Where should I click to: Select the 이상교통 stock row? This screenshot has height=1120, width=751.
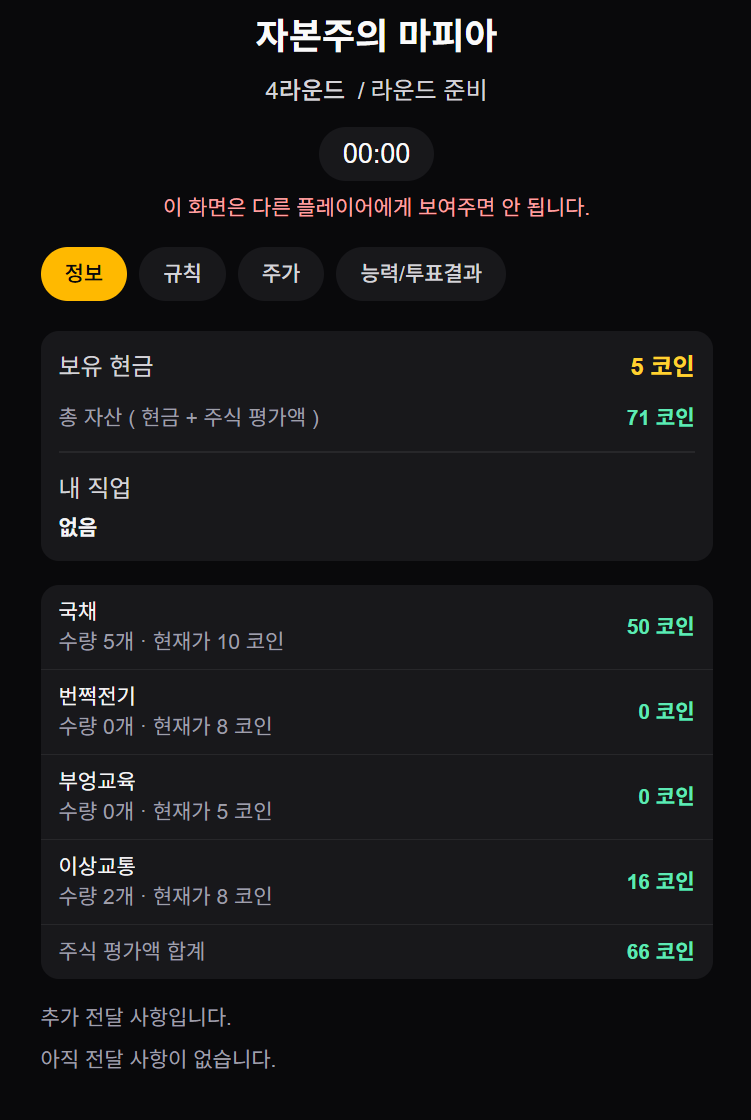377,882
